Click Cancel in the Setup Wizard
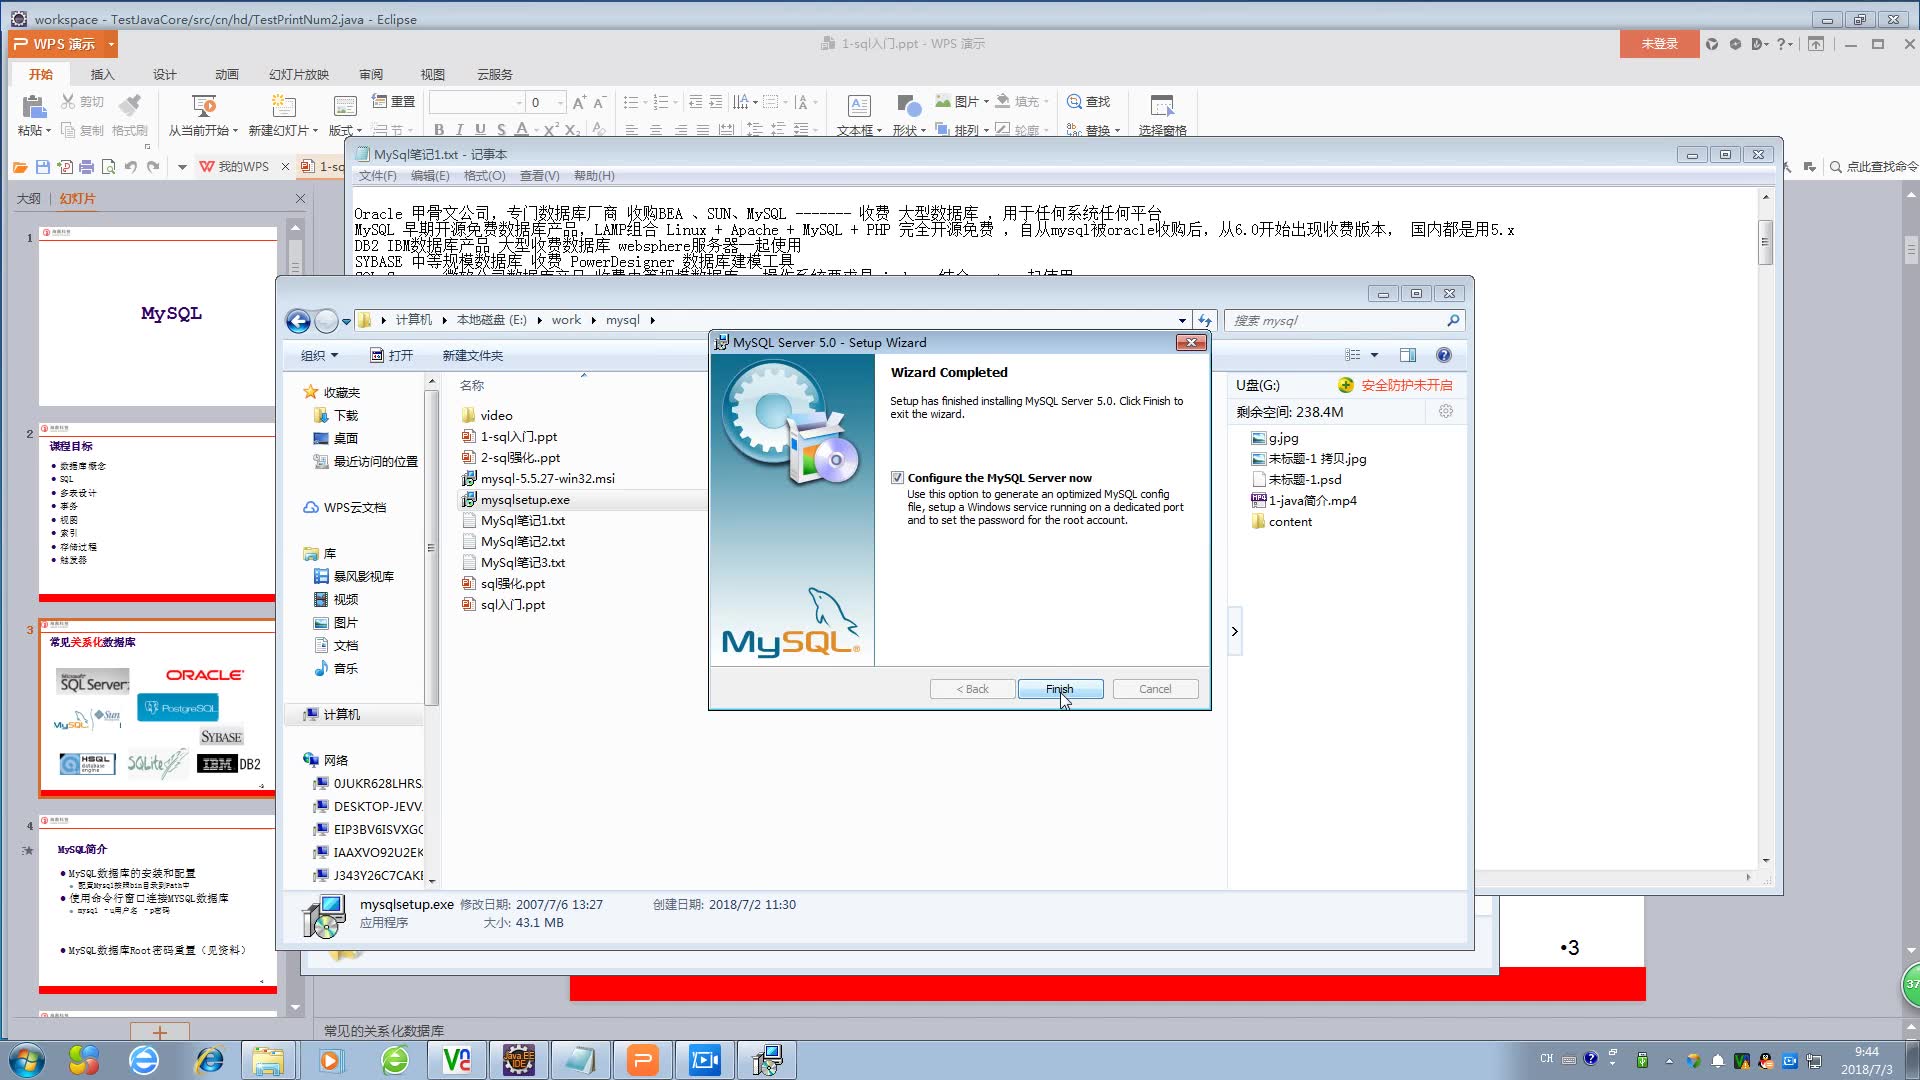 (x=1154, y=689)
